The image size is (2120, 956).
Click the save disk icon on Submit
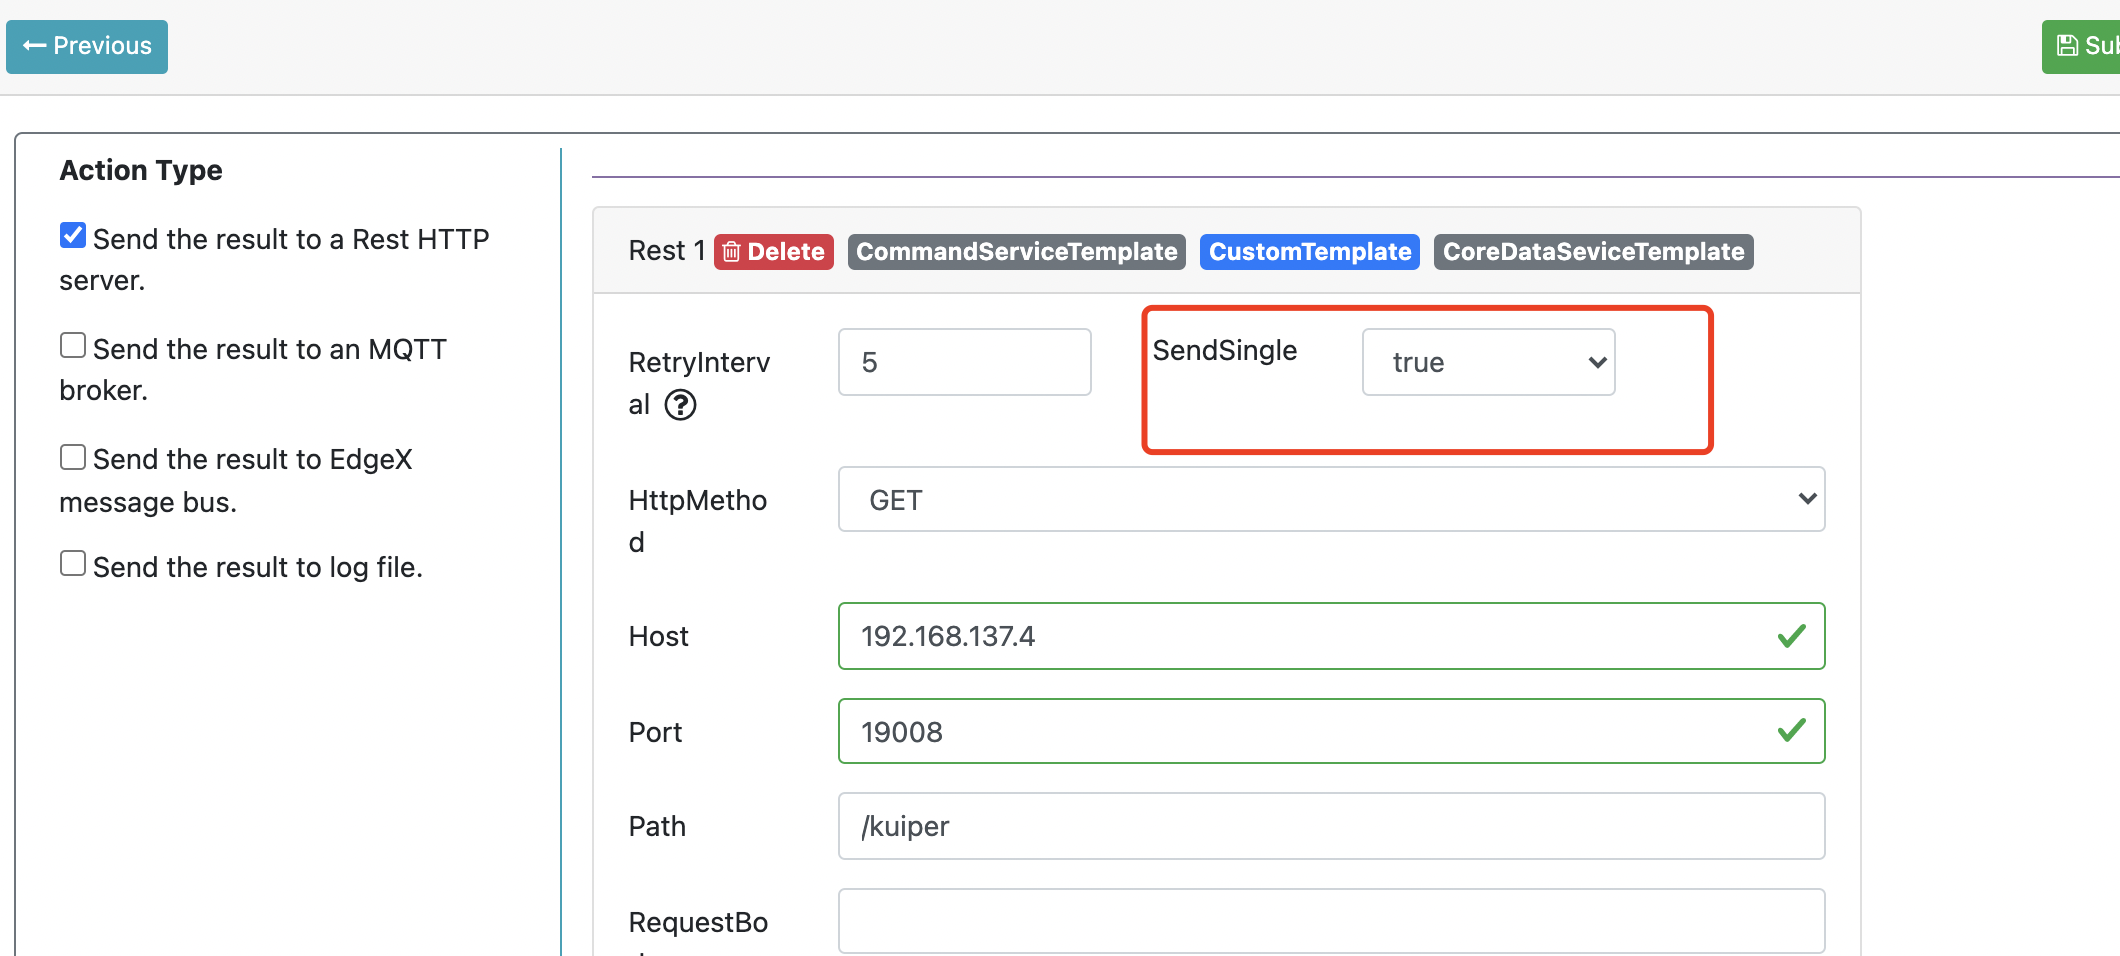tap(2069, 44)
